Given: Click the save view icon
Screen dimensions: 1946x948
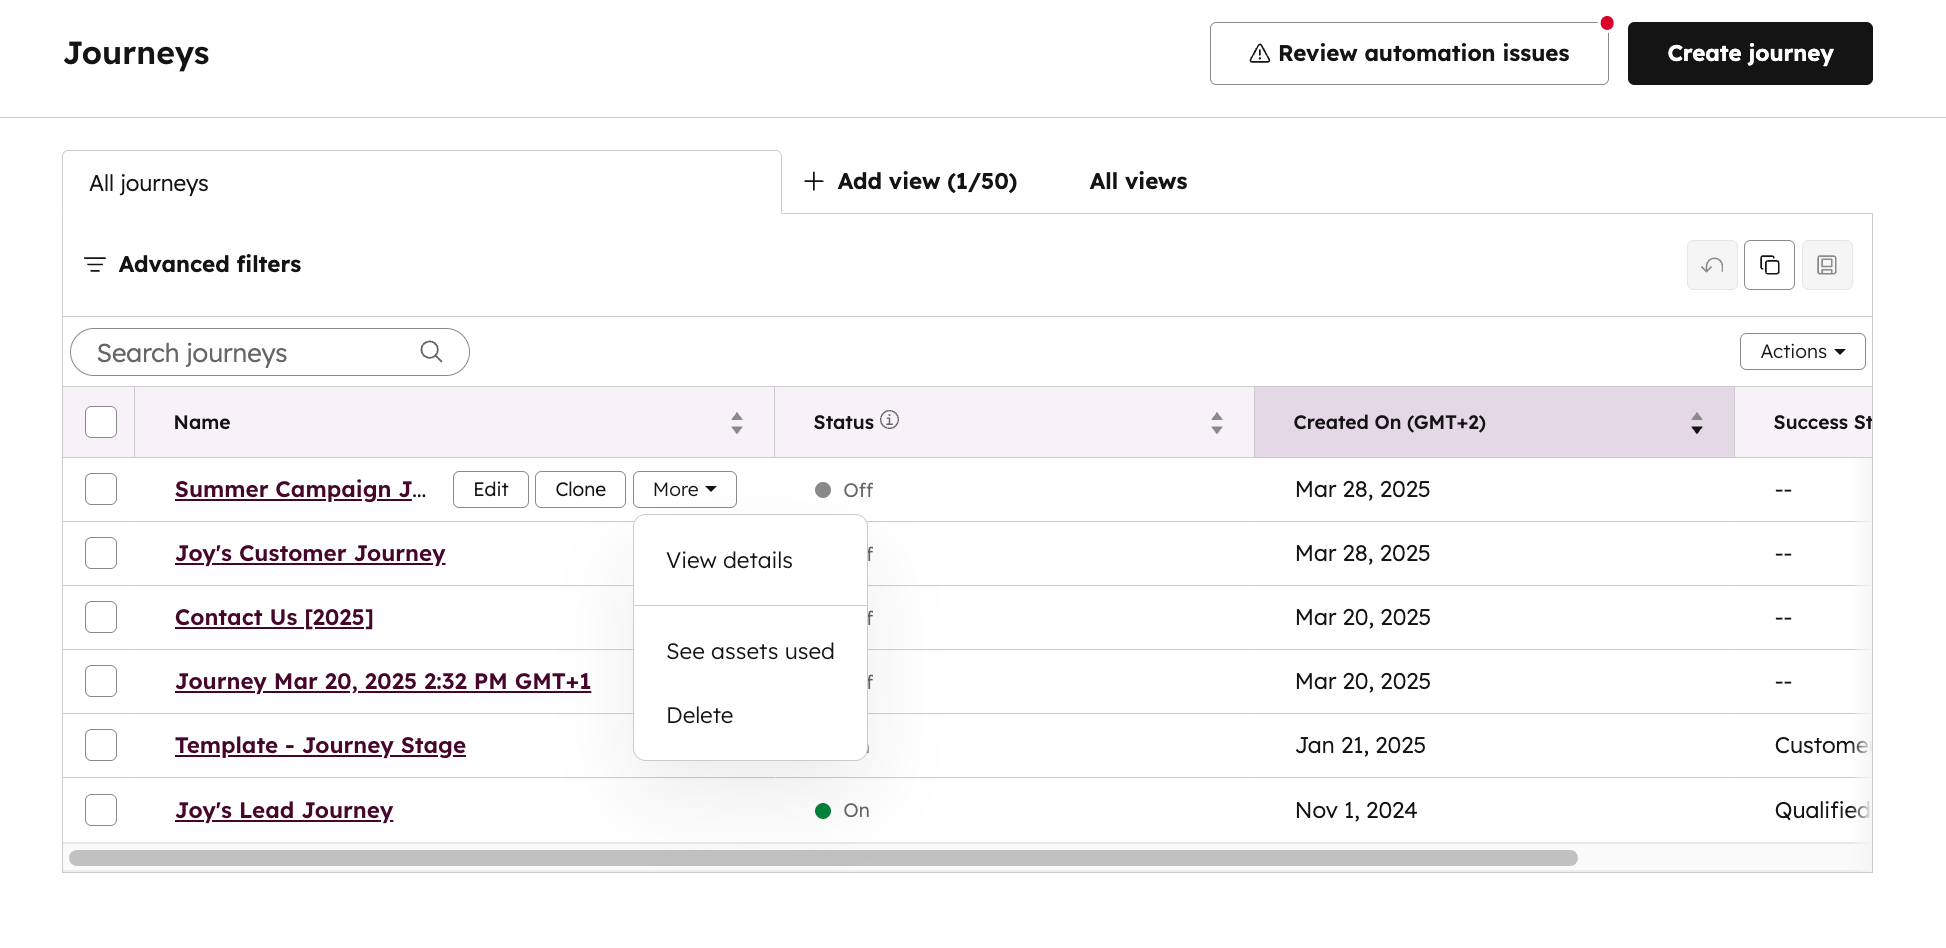Looking at the screenshot, I should coord(1827,265).
